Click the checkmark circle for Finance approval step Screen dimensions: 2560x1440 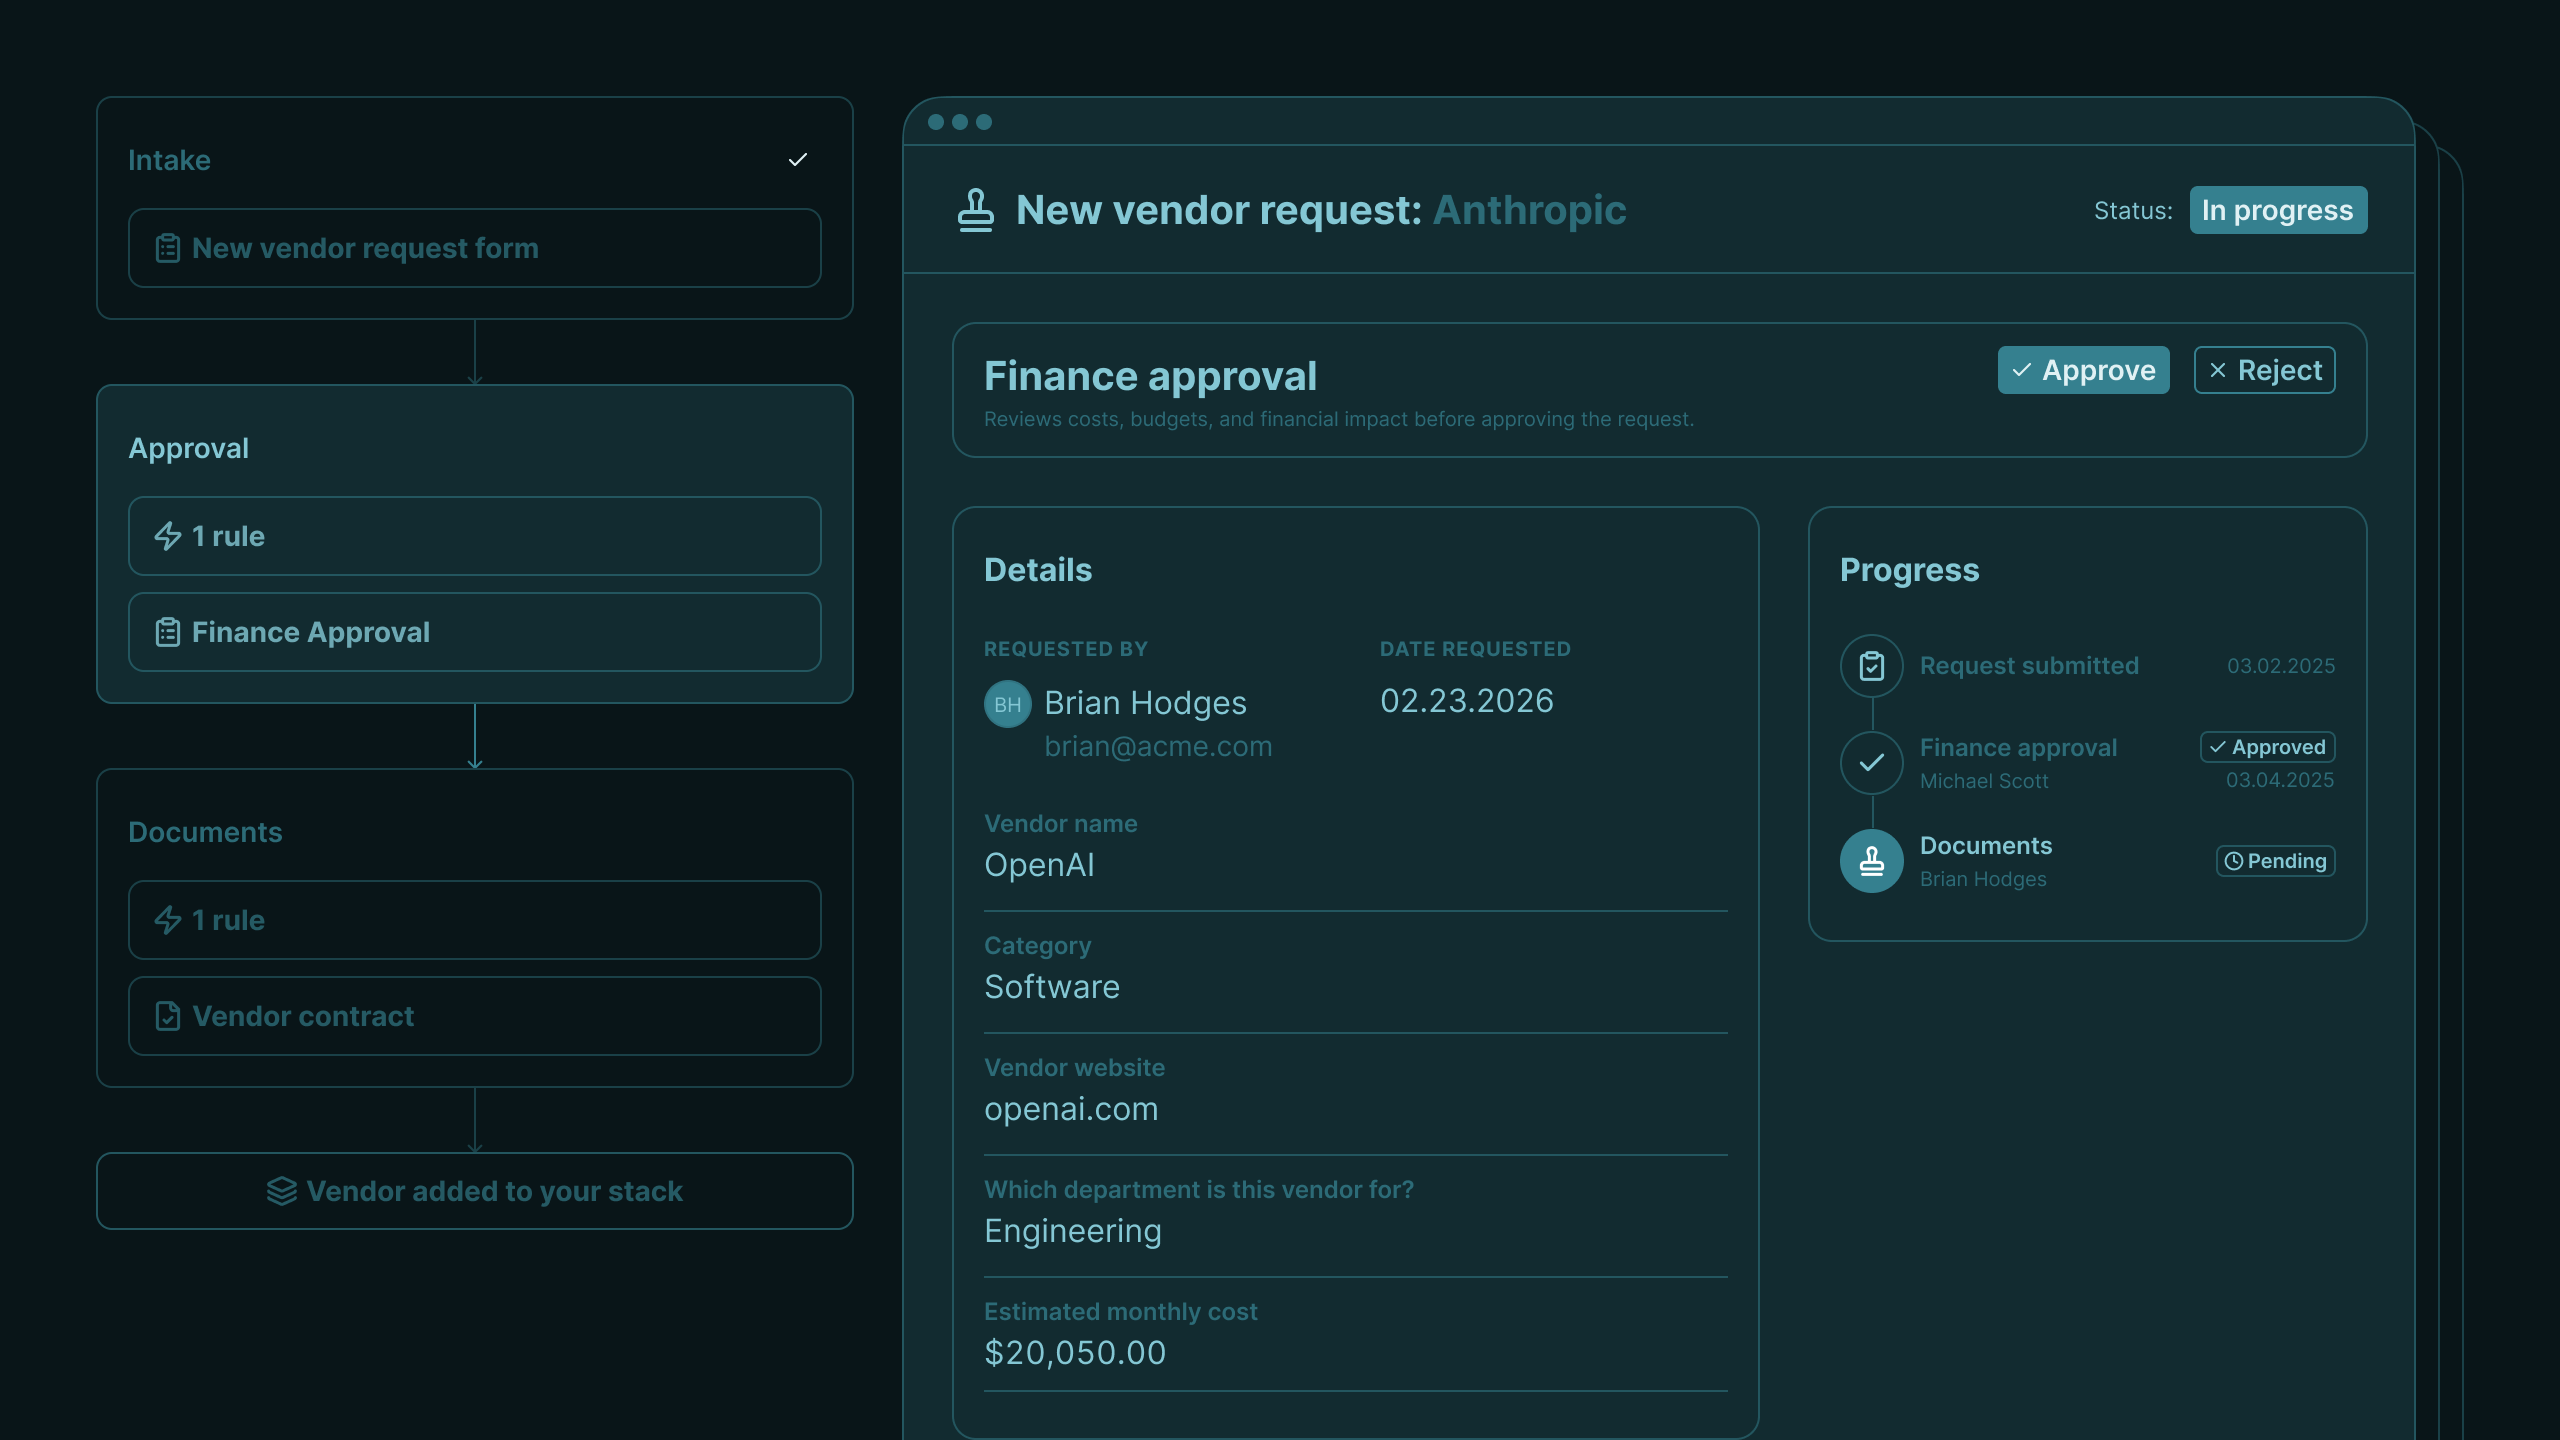(1871, 763)
